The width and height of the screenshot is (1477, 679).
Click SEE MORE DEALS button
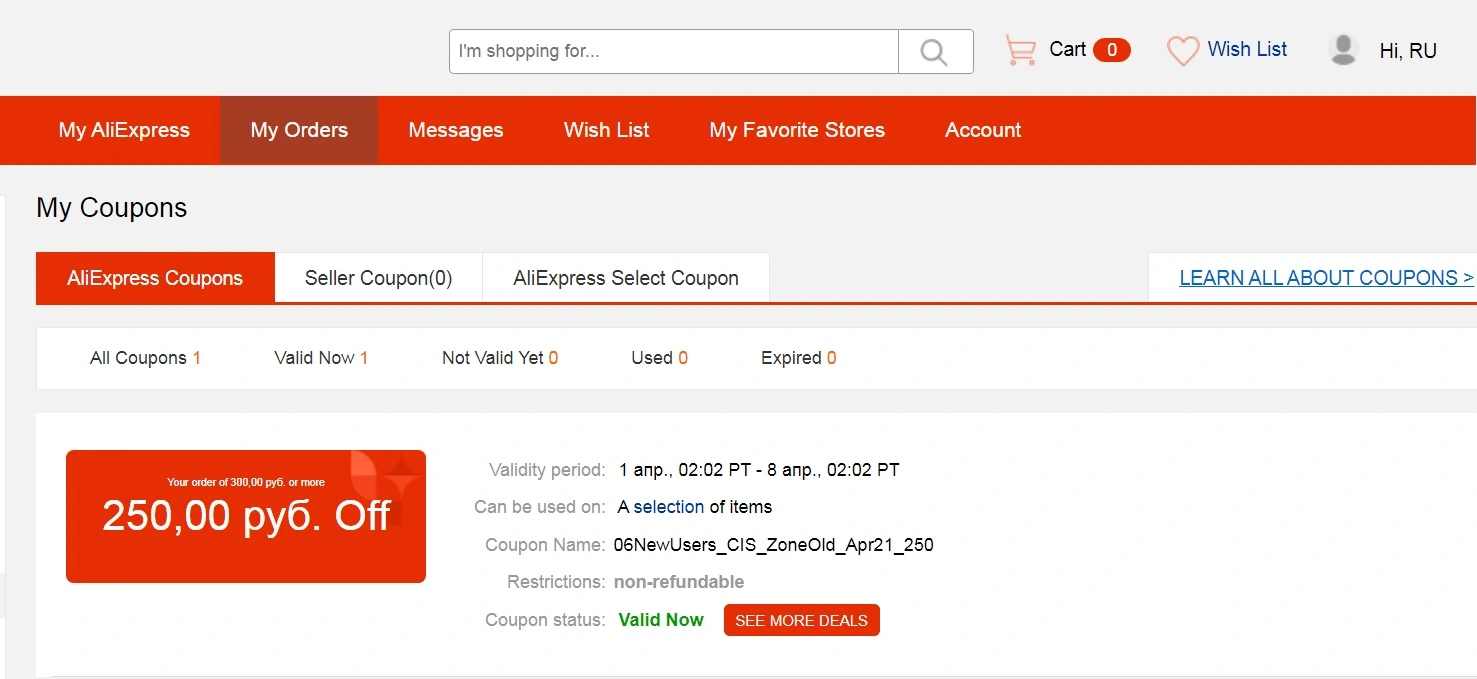[x=801, y=620]
